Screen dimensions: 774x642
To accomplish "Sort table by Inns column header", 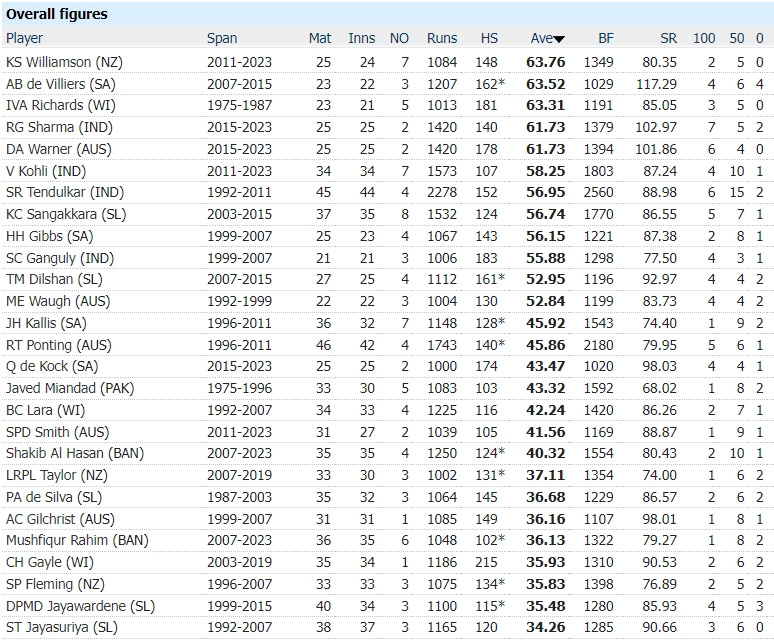I will (x=361, y=38).
